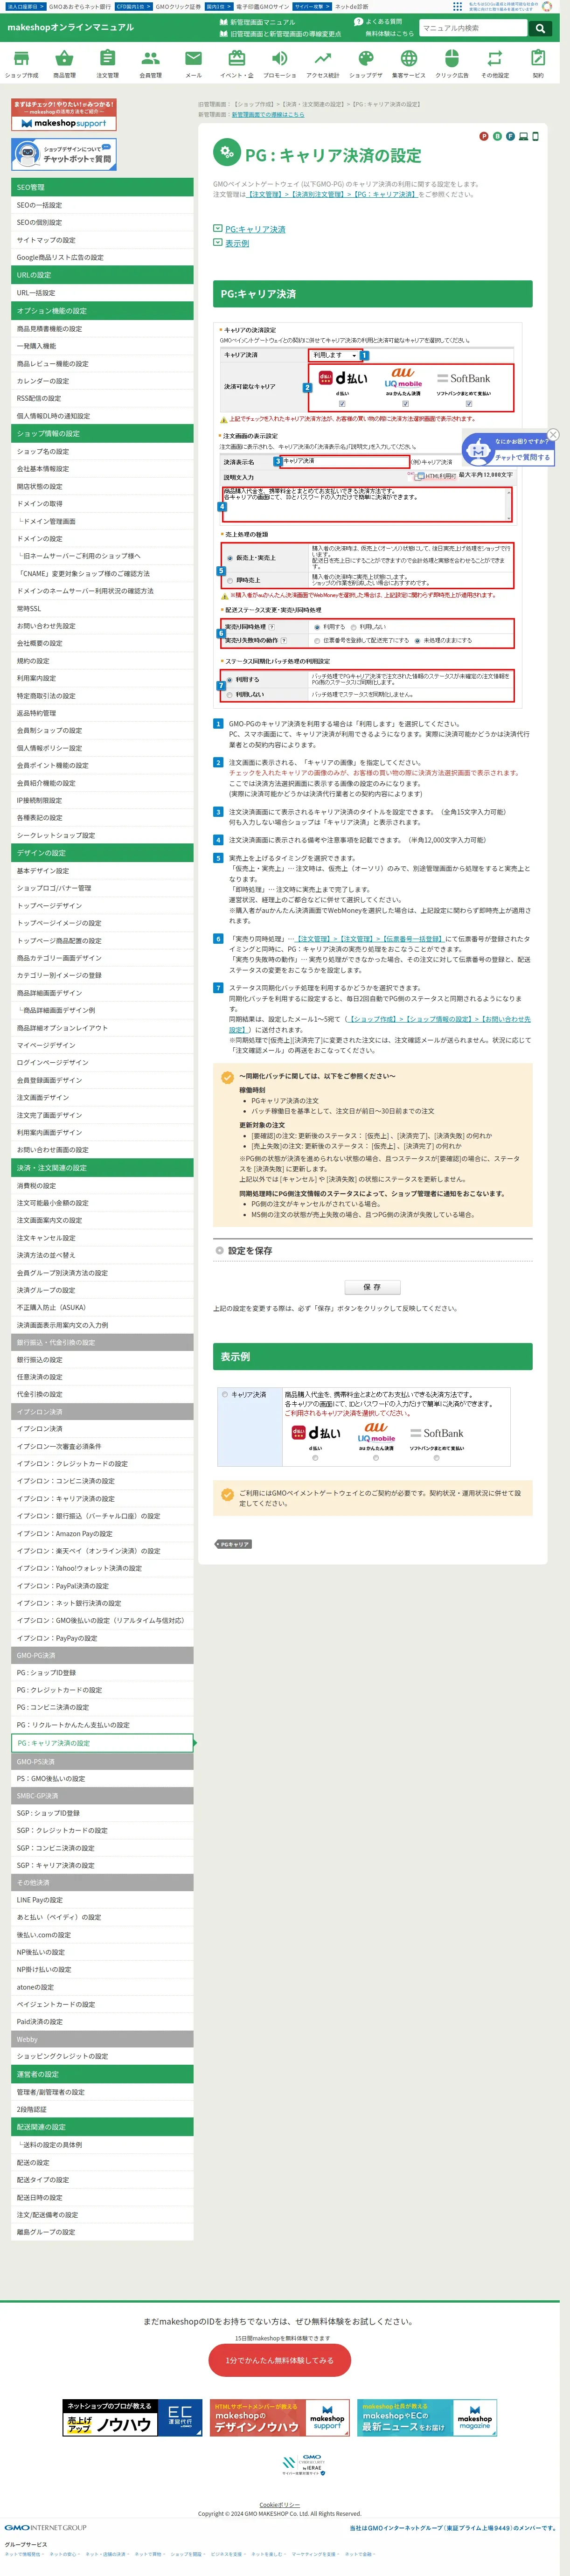Open the makeshop support banner
This screenshot has width=570, height=2576.
click(64, 115)
